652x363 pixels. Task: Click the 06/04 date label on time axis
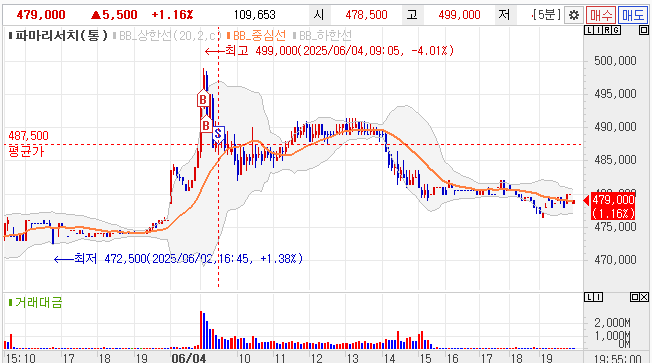188,358
